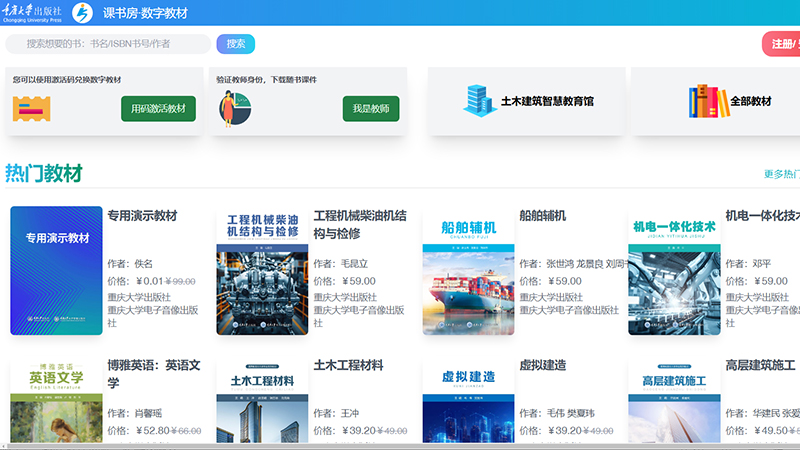Click author line 作者：肖馨瑶
This screenshot has height=450, width=800.
click(x=135, y=413)
